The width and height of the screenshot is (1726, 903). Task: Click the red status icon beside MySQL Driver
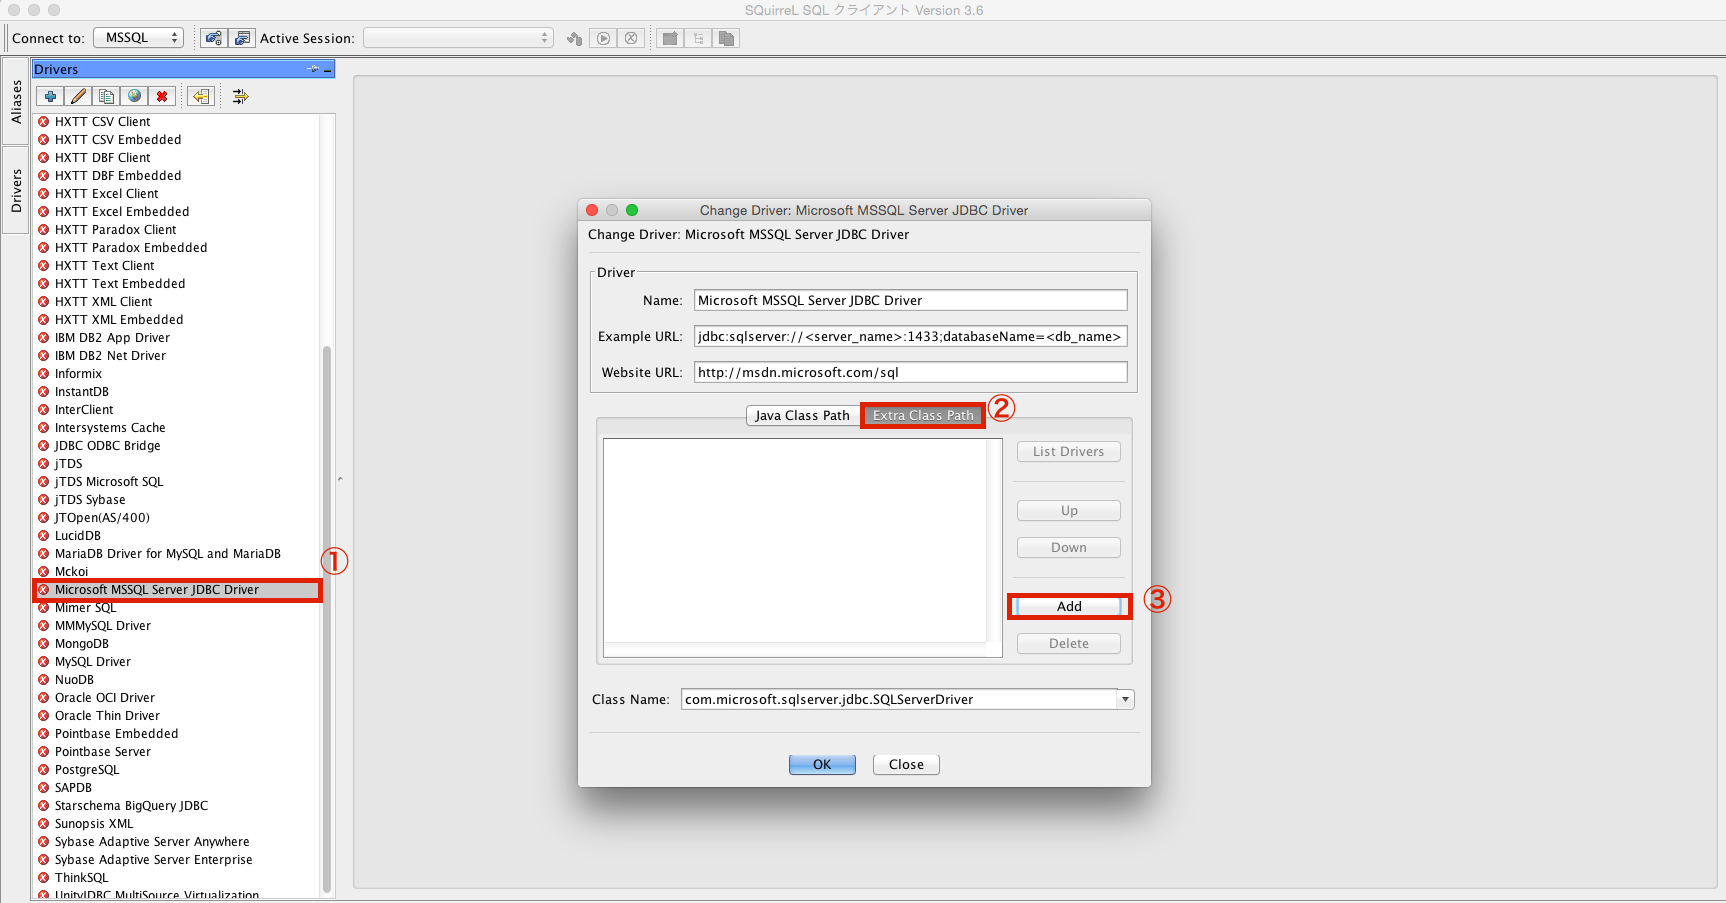[44, 661]
